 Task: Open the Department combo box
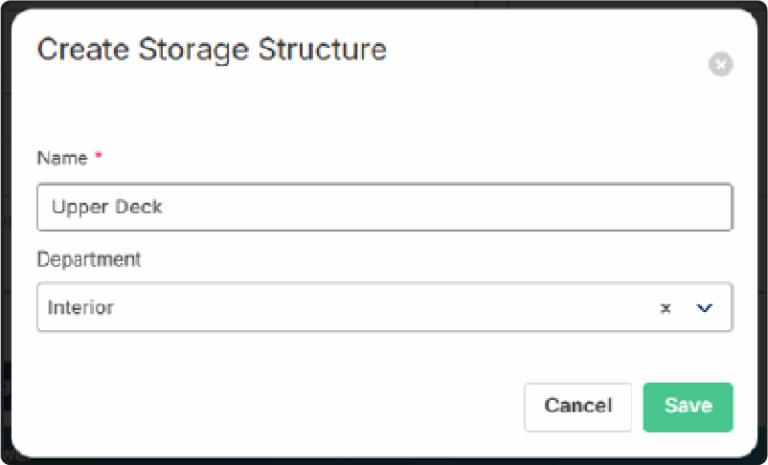(384, 307)
